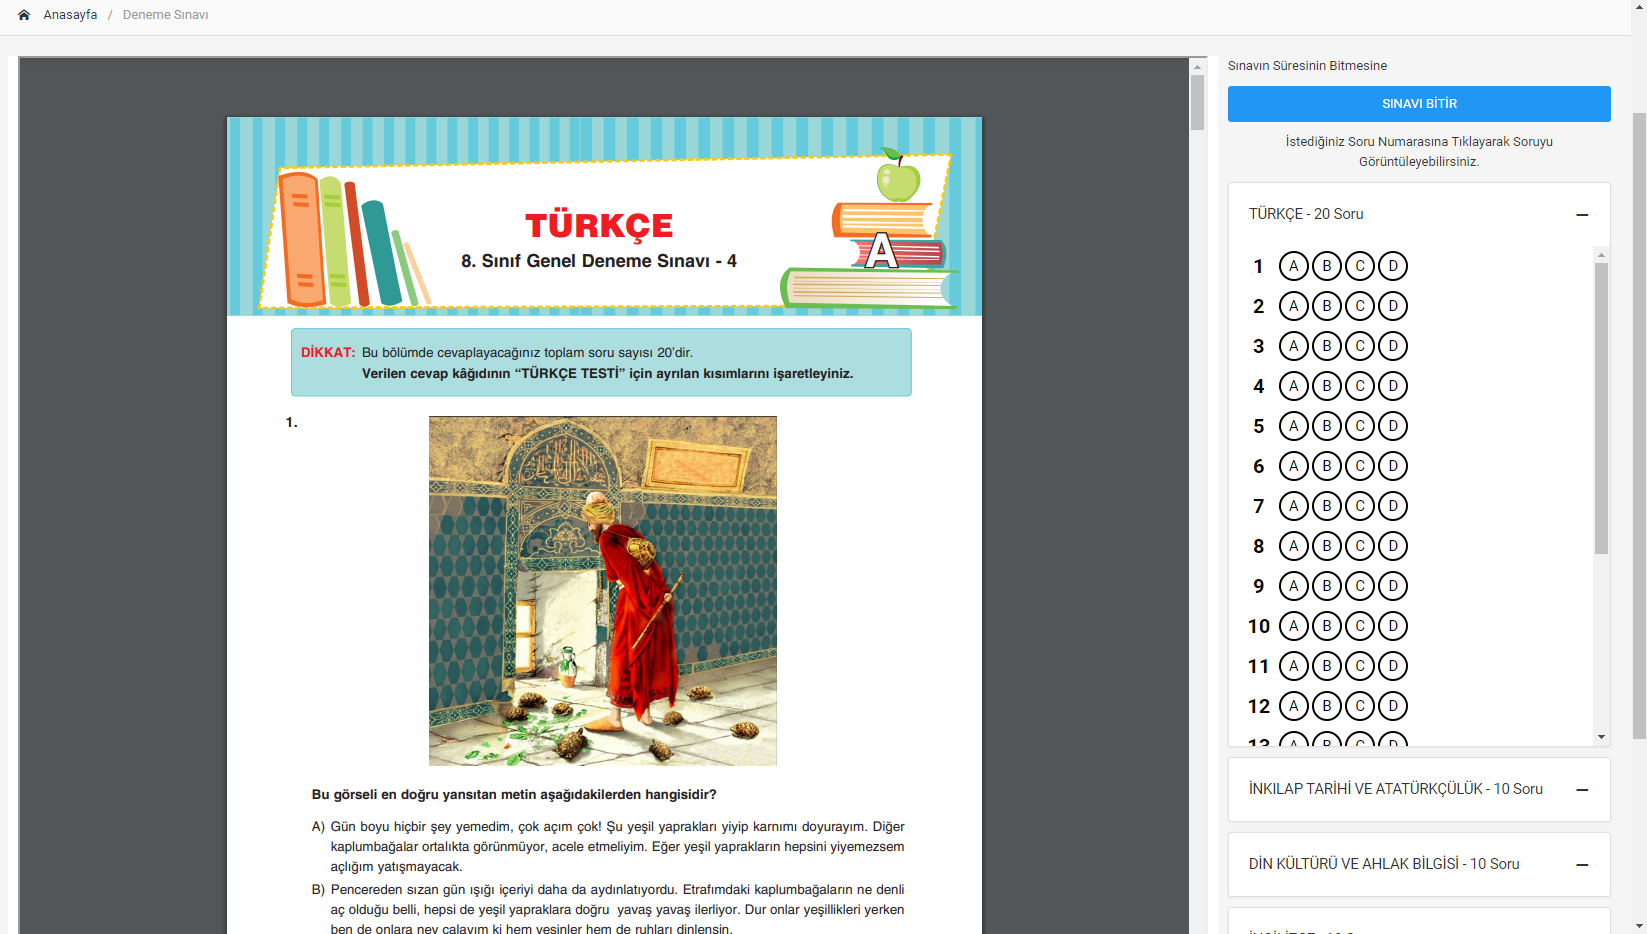Click the Deneme Sınavı breadcrumb
Image resolution: width=1647 pixels, height=934 pixels.
[165, 15]
